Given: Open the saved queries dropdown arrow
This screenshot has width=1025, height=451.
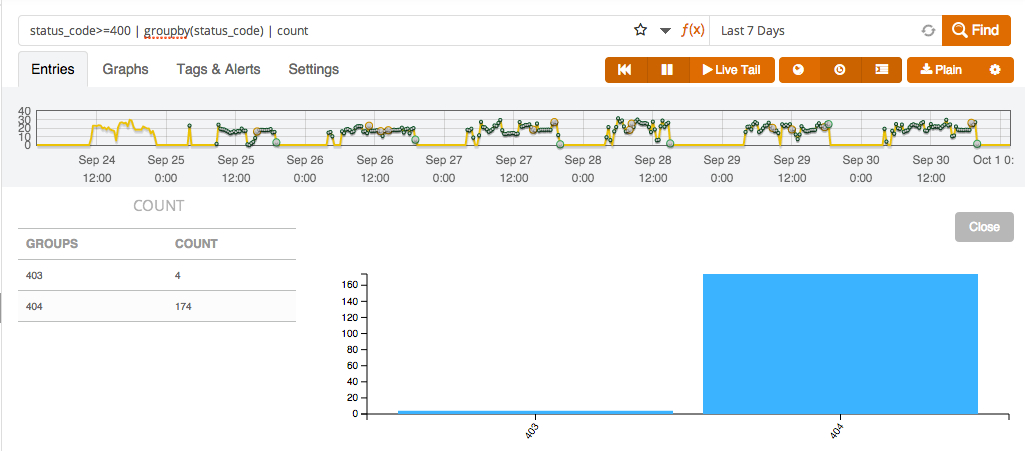Looking at the screenshot, I should pyautogui.click(x=666, y=31).
